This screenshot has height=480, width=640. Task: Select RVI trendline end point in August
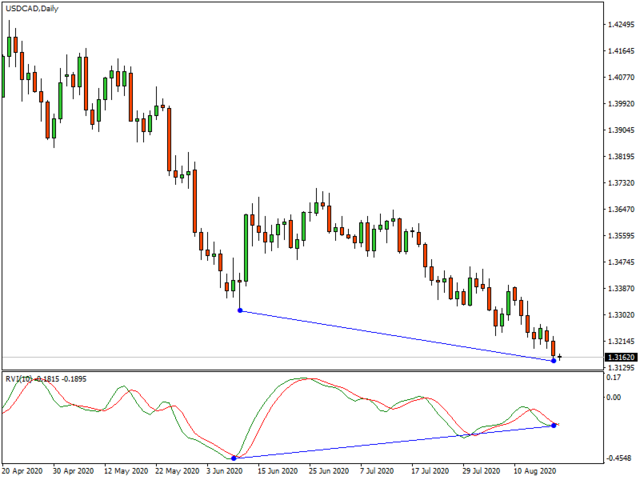click(553, 425)
